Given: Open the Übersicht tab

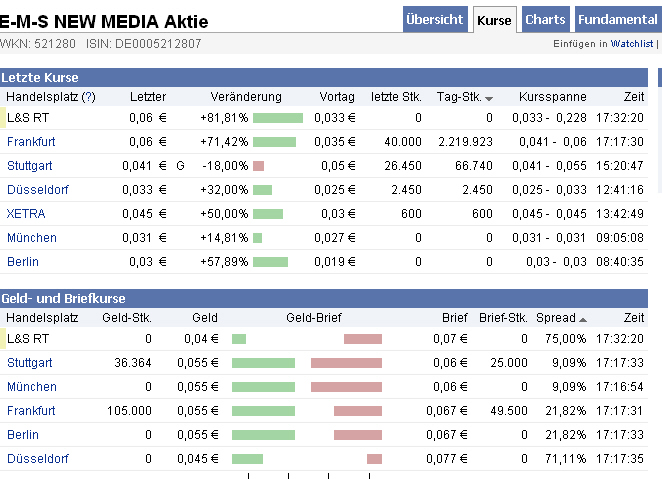Looking at the screenshot, I should pos(436,19).
